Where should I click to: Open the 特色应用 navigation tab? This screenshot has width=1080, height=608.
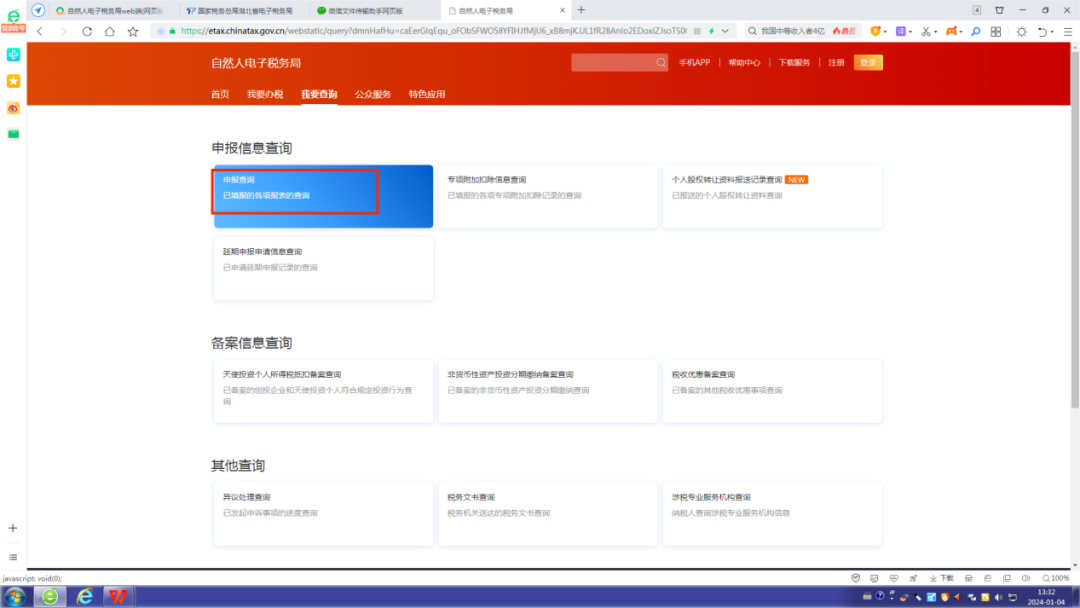427,94
